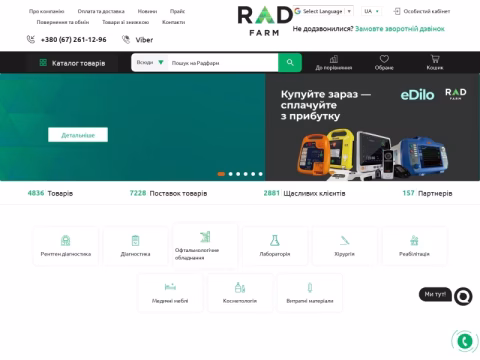Open the Ophthalmic equipment category icon
The image size is (480, 360).
[x=205, y=237]
